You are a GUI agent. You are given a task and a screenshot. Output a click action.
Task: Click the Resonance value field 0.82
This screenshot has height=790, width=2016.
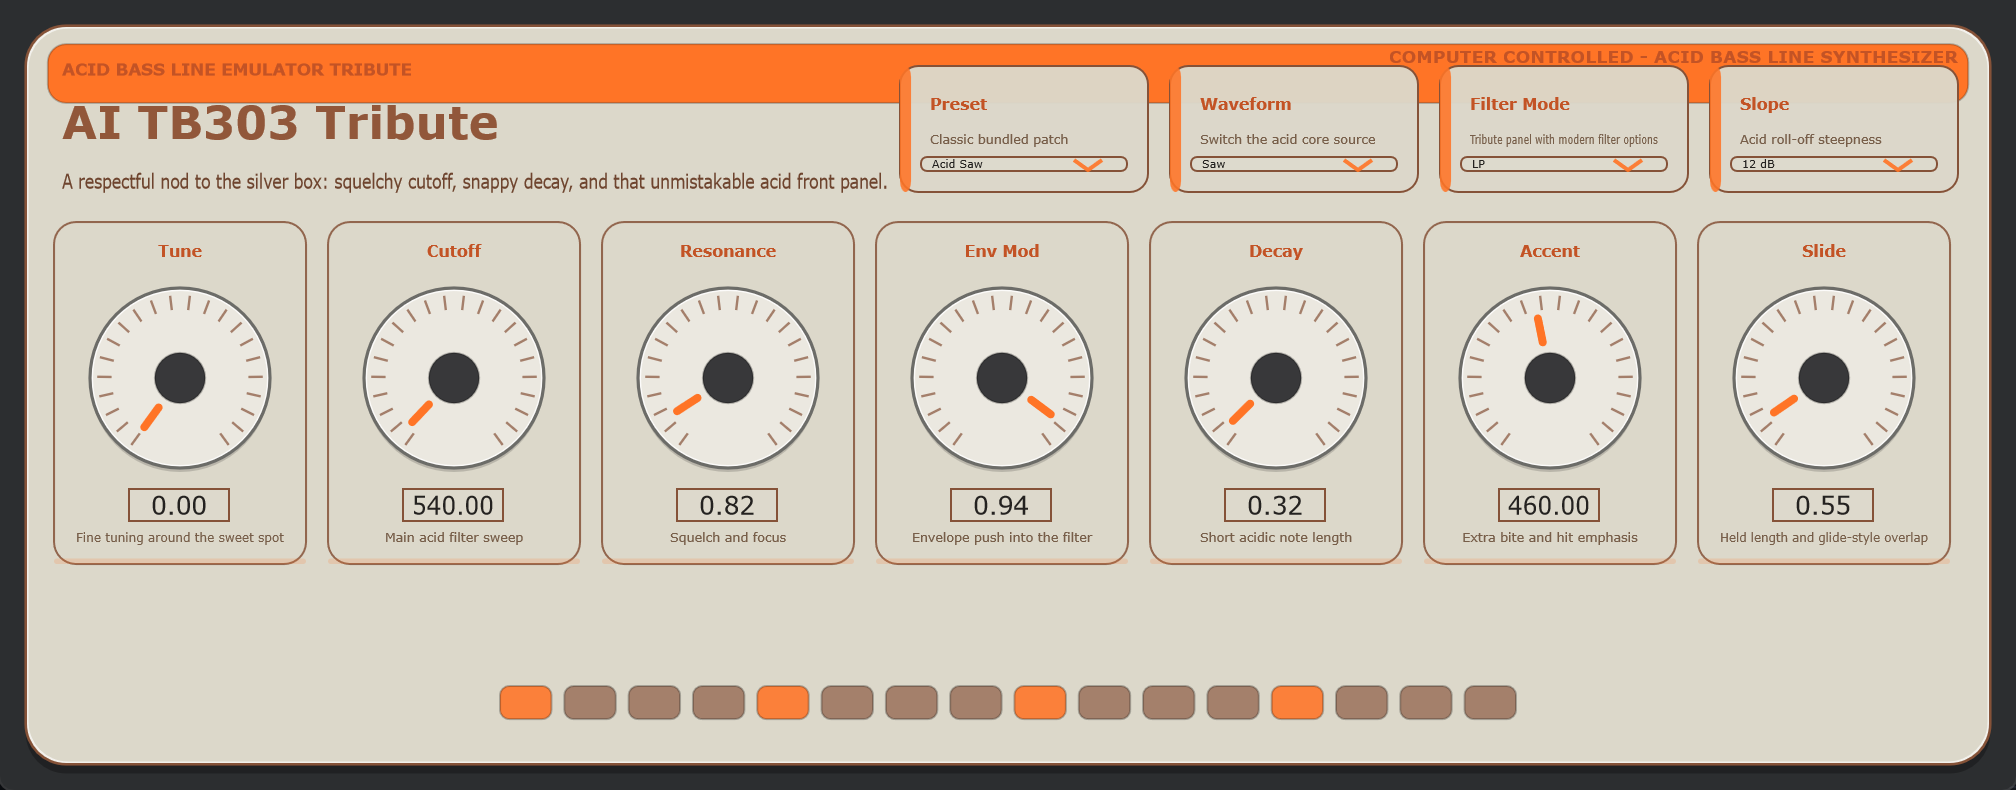[727, 505]
